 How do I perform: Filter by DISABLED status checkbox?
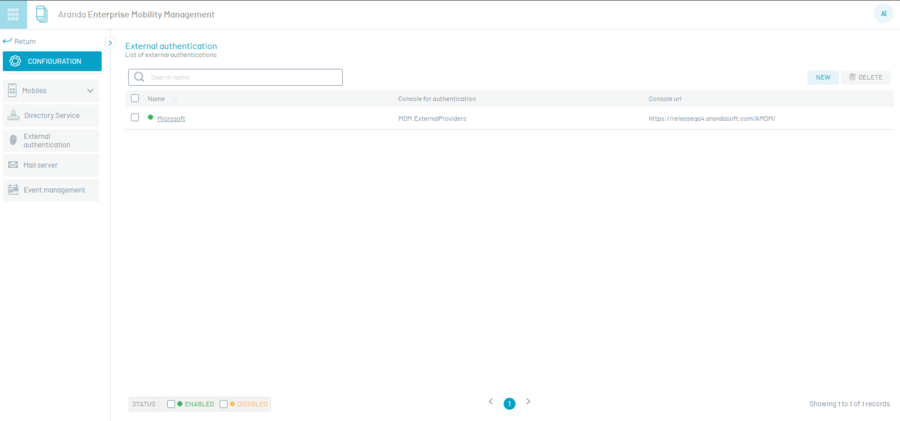pyautogui.click(x=223, y=404)
